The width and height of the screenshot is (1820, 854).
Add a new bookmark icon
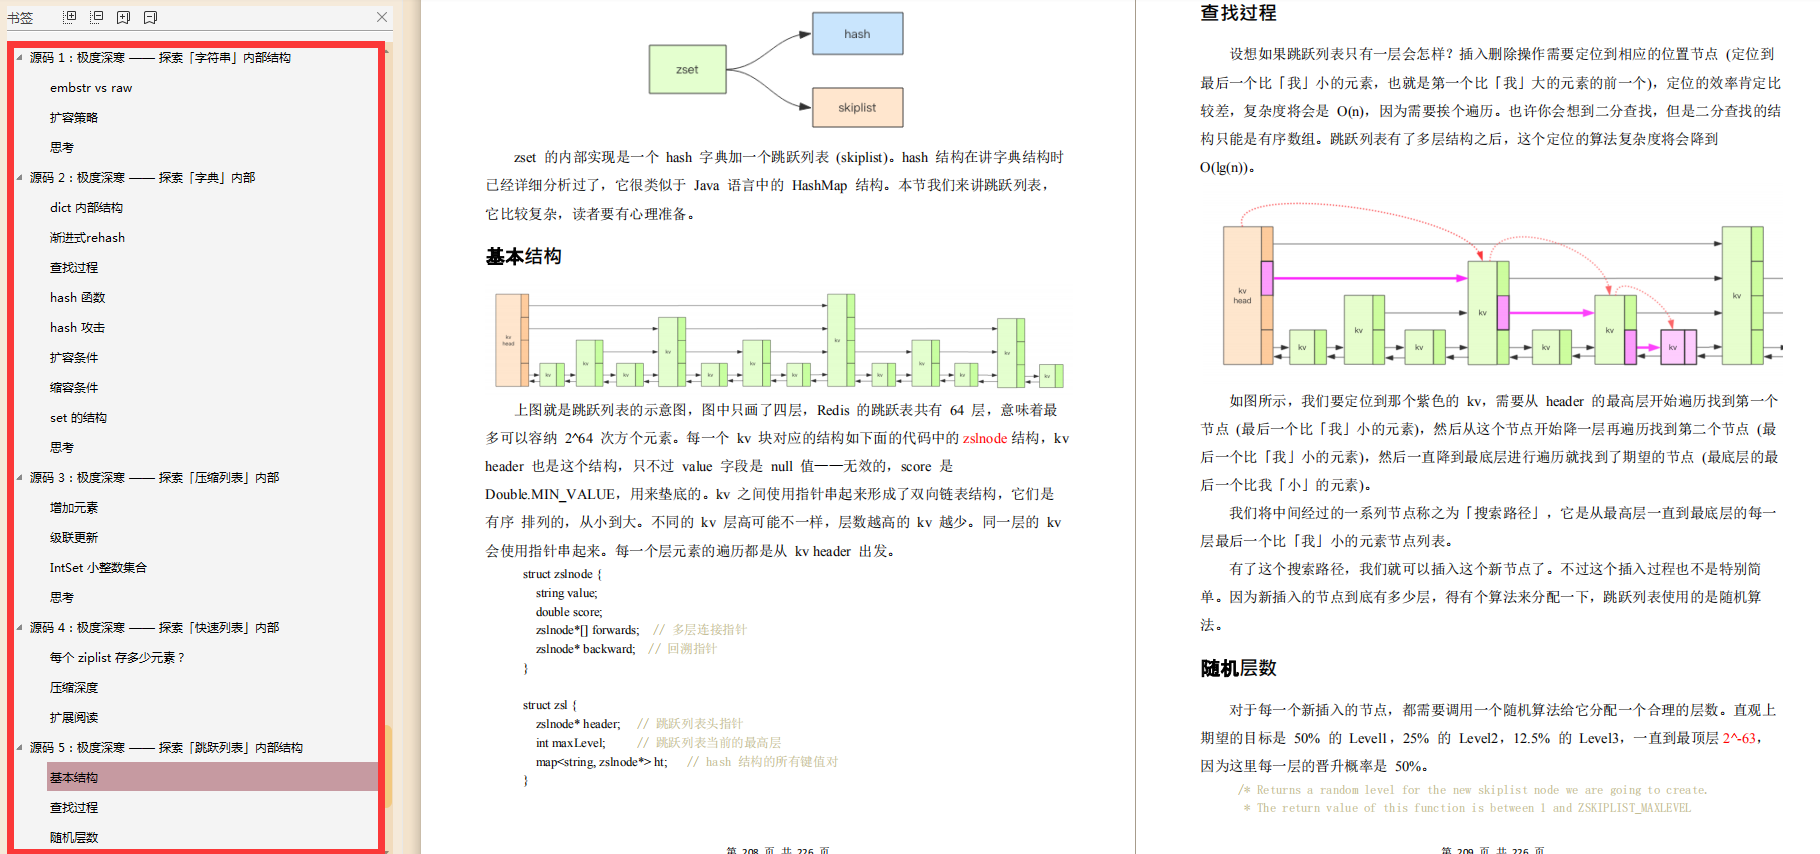[123, 17]
